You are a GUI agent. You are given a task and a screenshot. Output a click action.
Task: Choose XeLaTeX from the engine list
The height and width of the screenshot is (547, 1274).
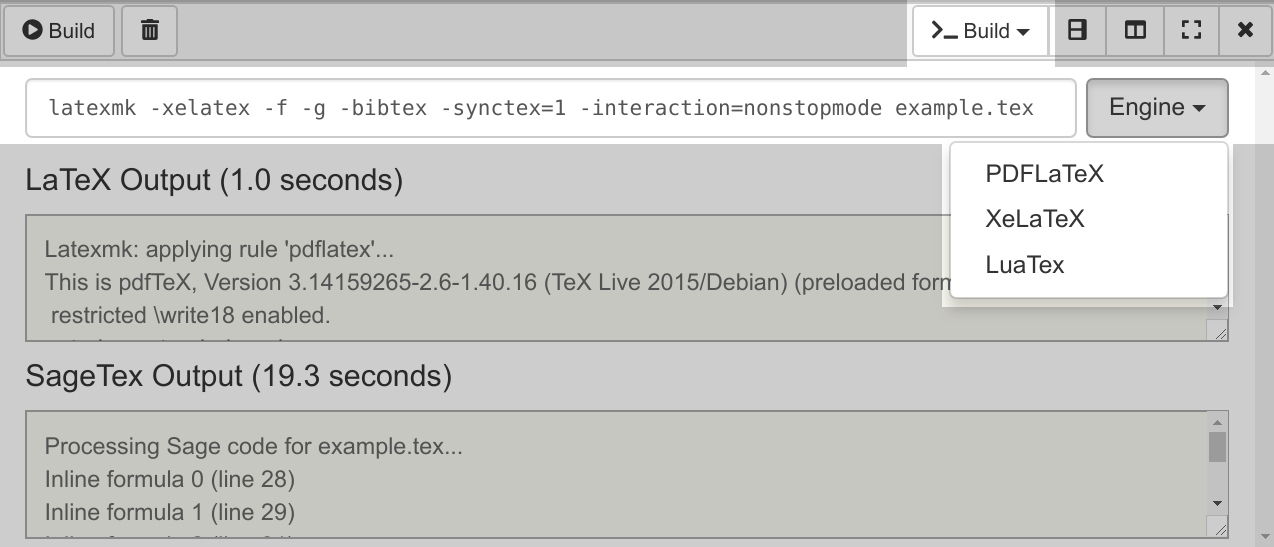tap(1034, 219)
